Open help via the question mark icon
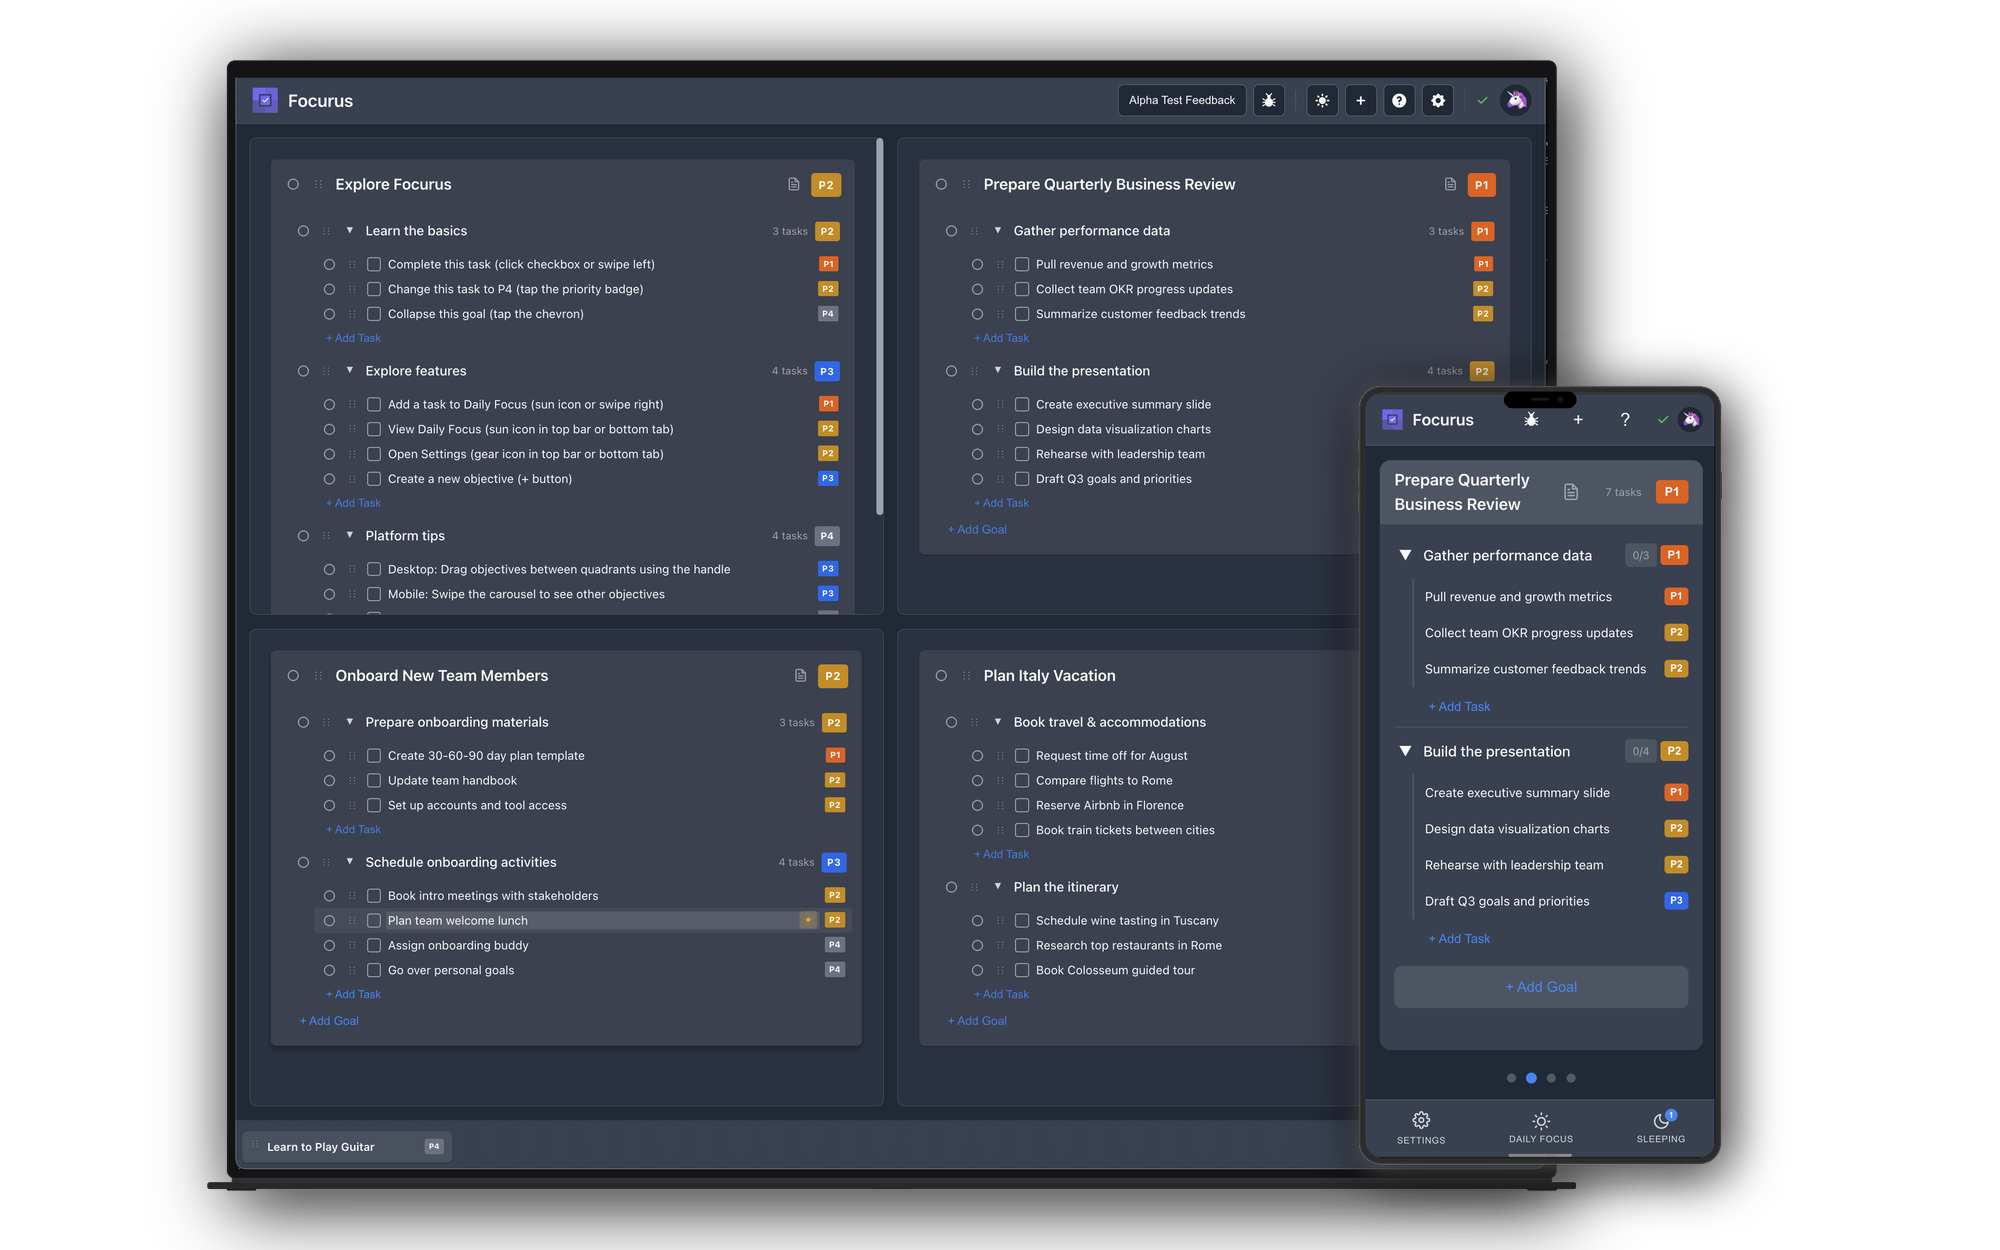Viewport: 2000px width, 1250px height. click(1399, 100)
